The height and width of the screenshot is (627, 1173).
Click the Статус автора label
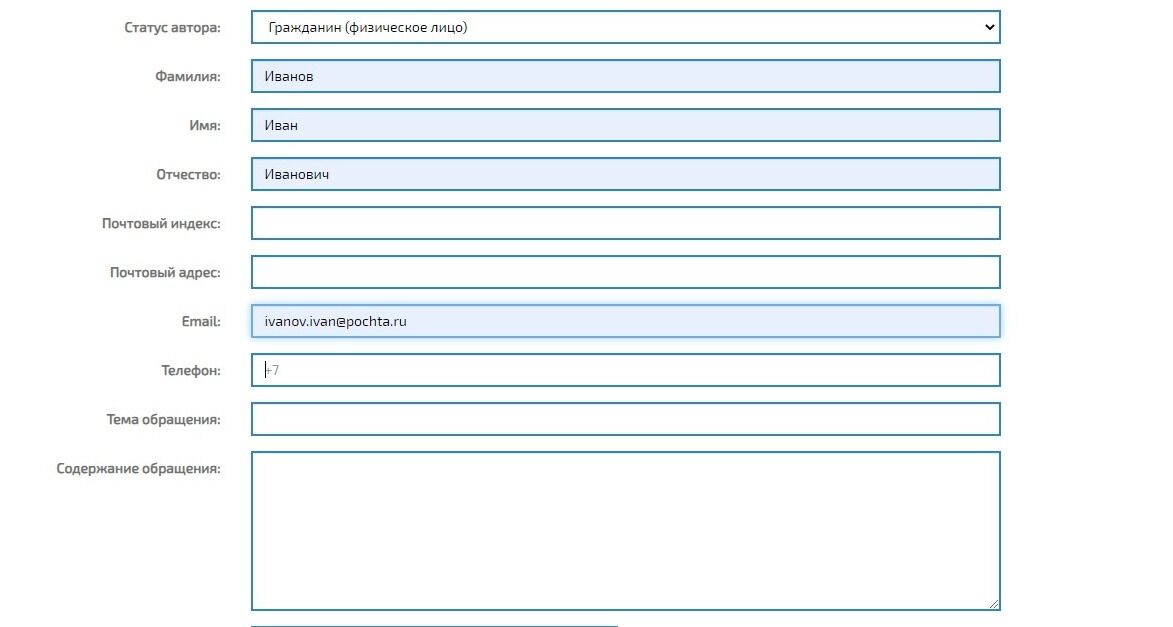(172, 28)
